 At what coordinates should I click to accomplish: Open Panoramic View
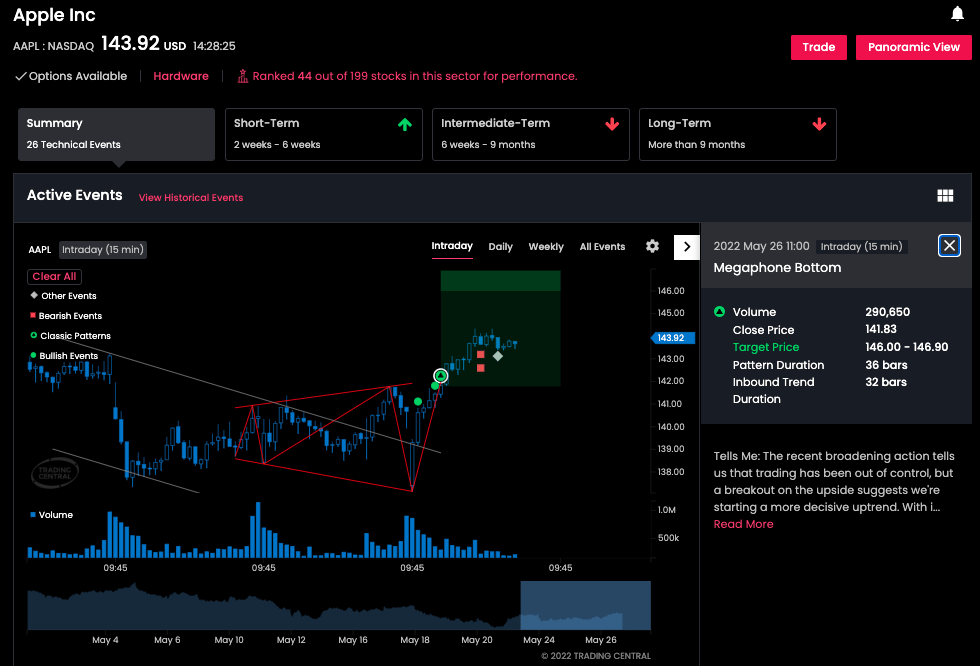913,47
